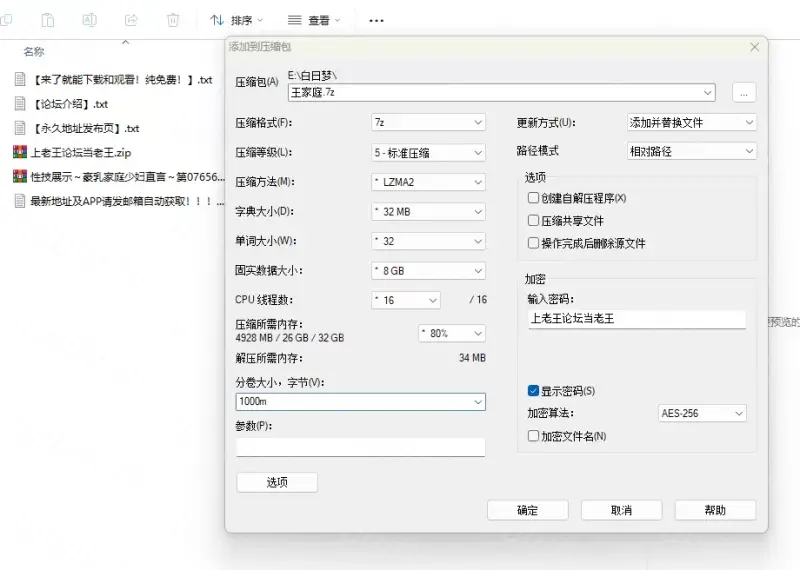This screenshot has width=800, height=570.
Task: Click the 参数 text input field
Action: click(360, 447)
